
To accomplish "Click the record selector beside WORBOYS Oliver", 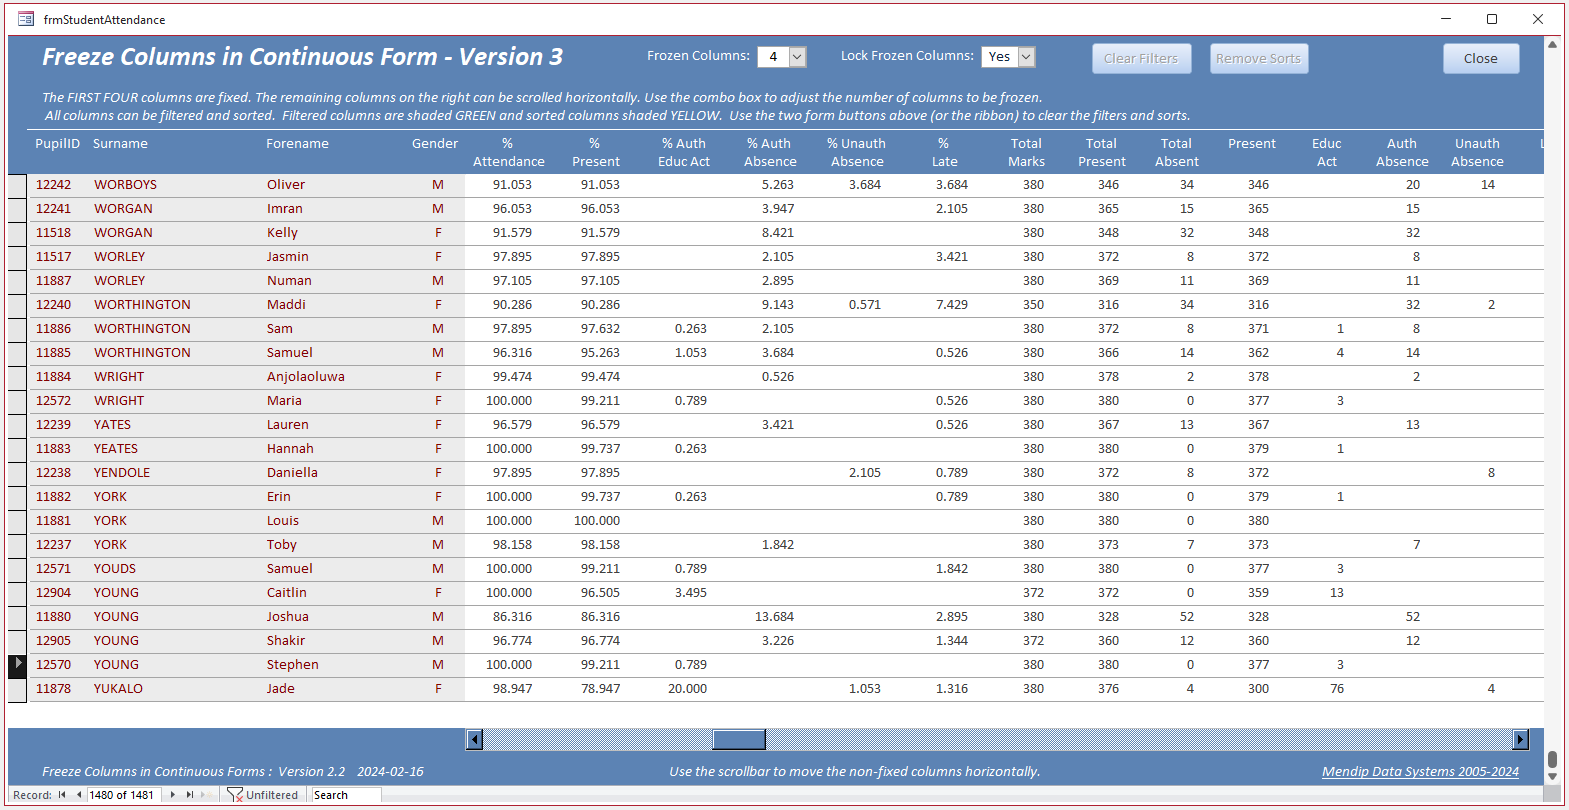I will point(18,185).
